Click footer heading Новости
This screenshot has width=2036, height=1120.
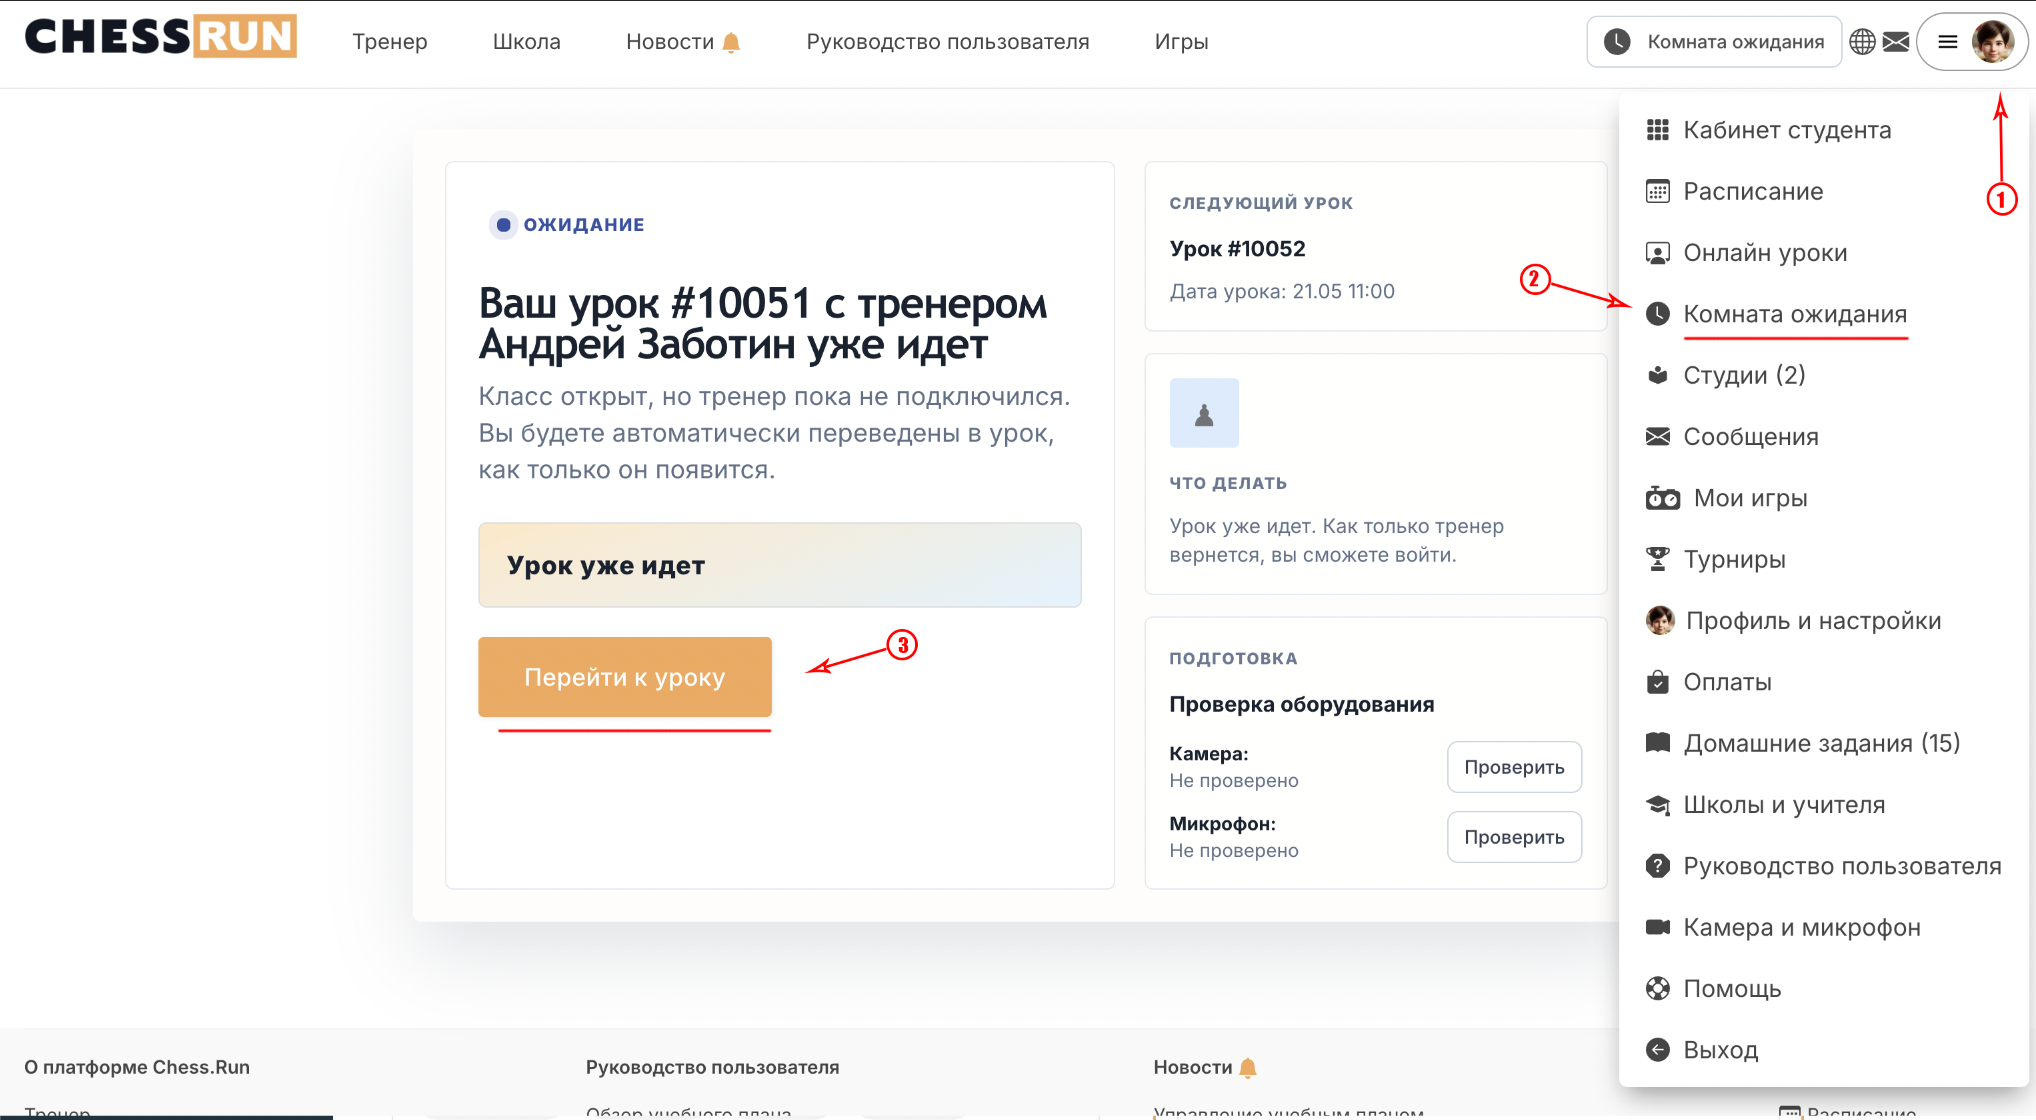tap(1192, 1068)
